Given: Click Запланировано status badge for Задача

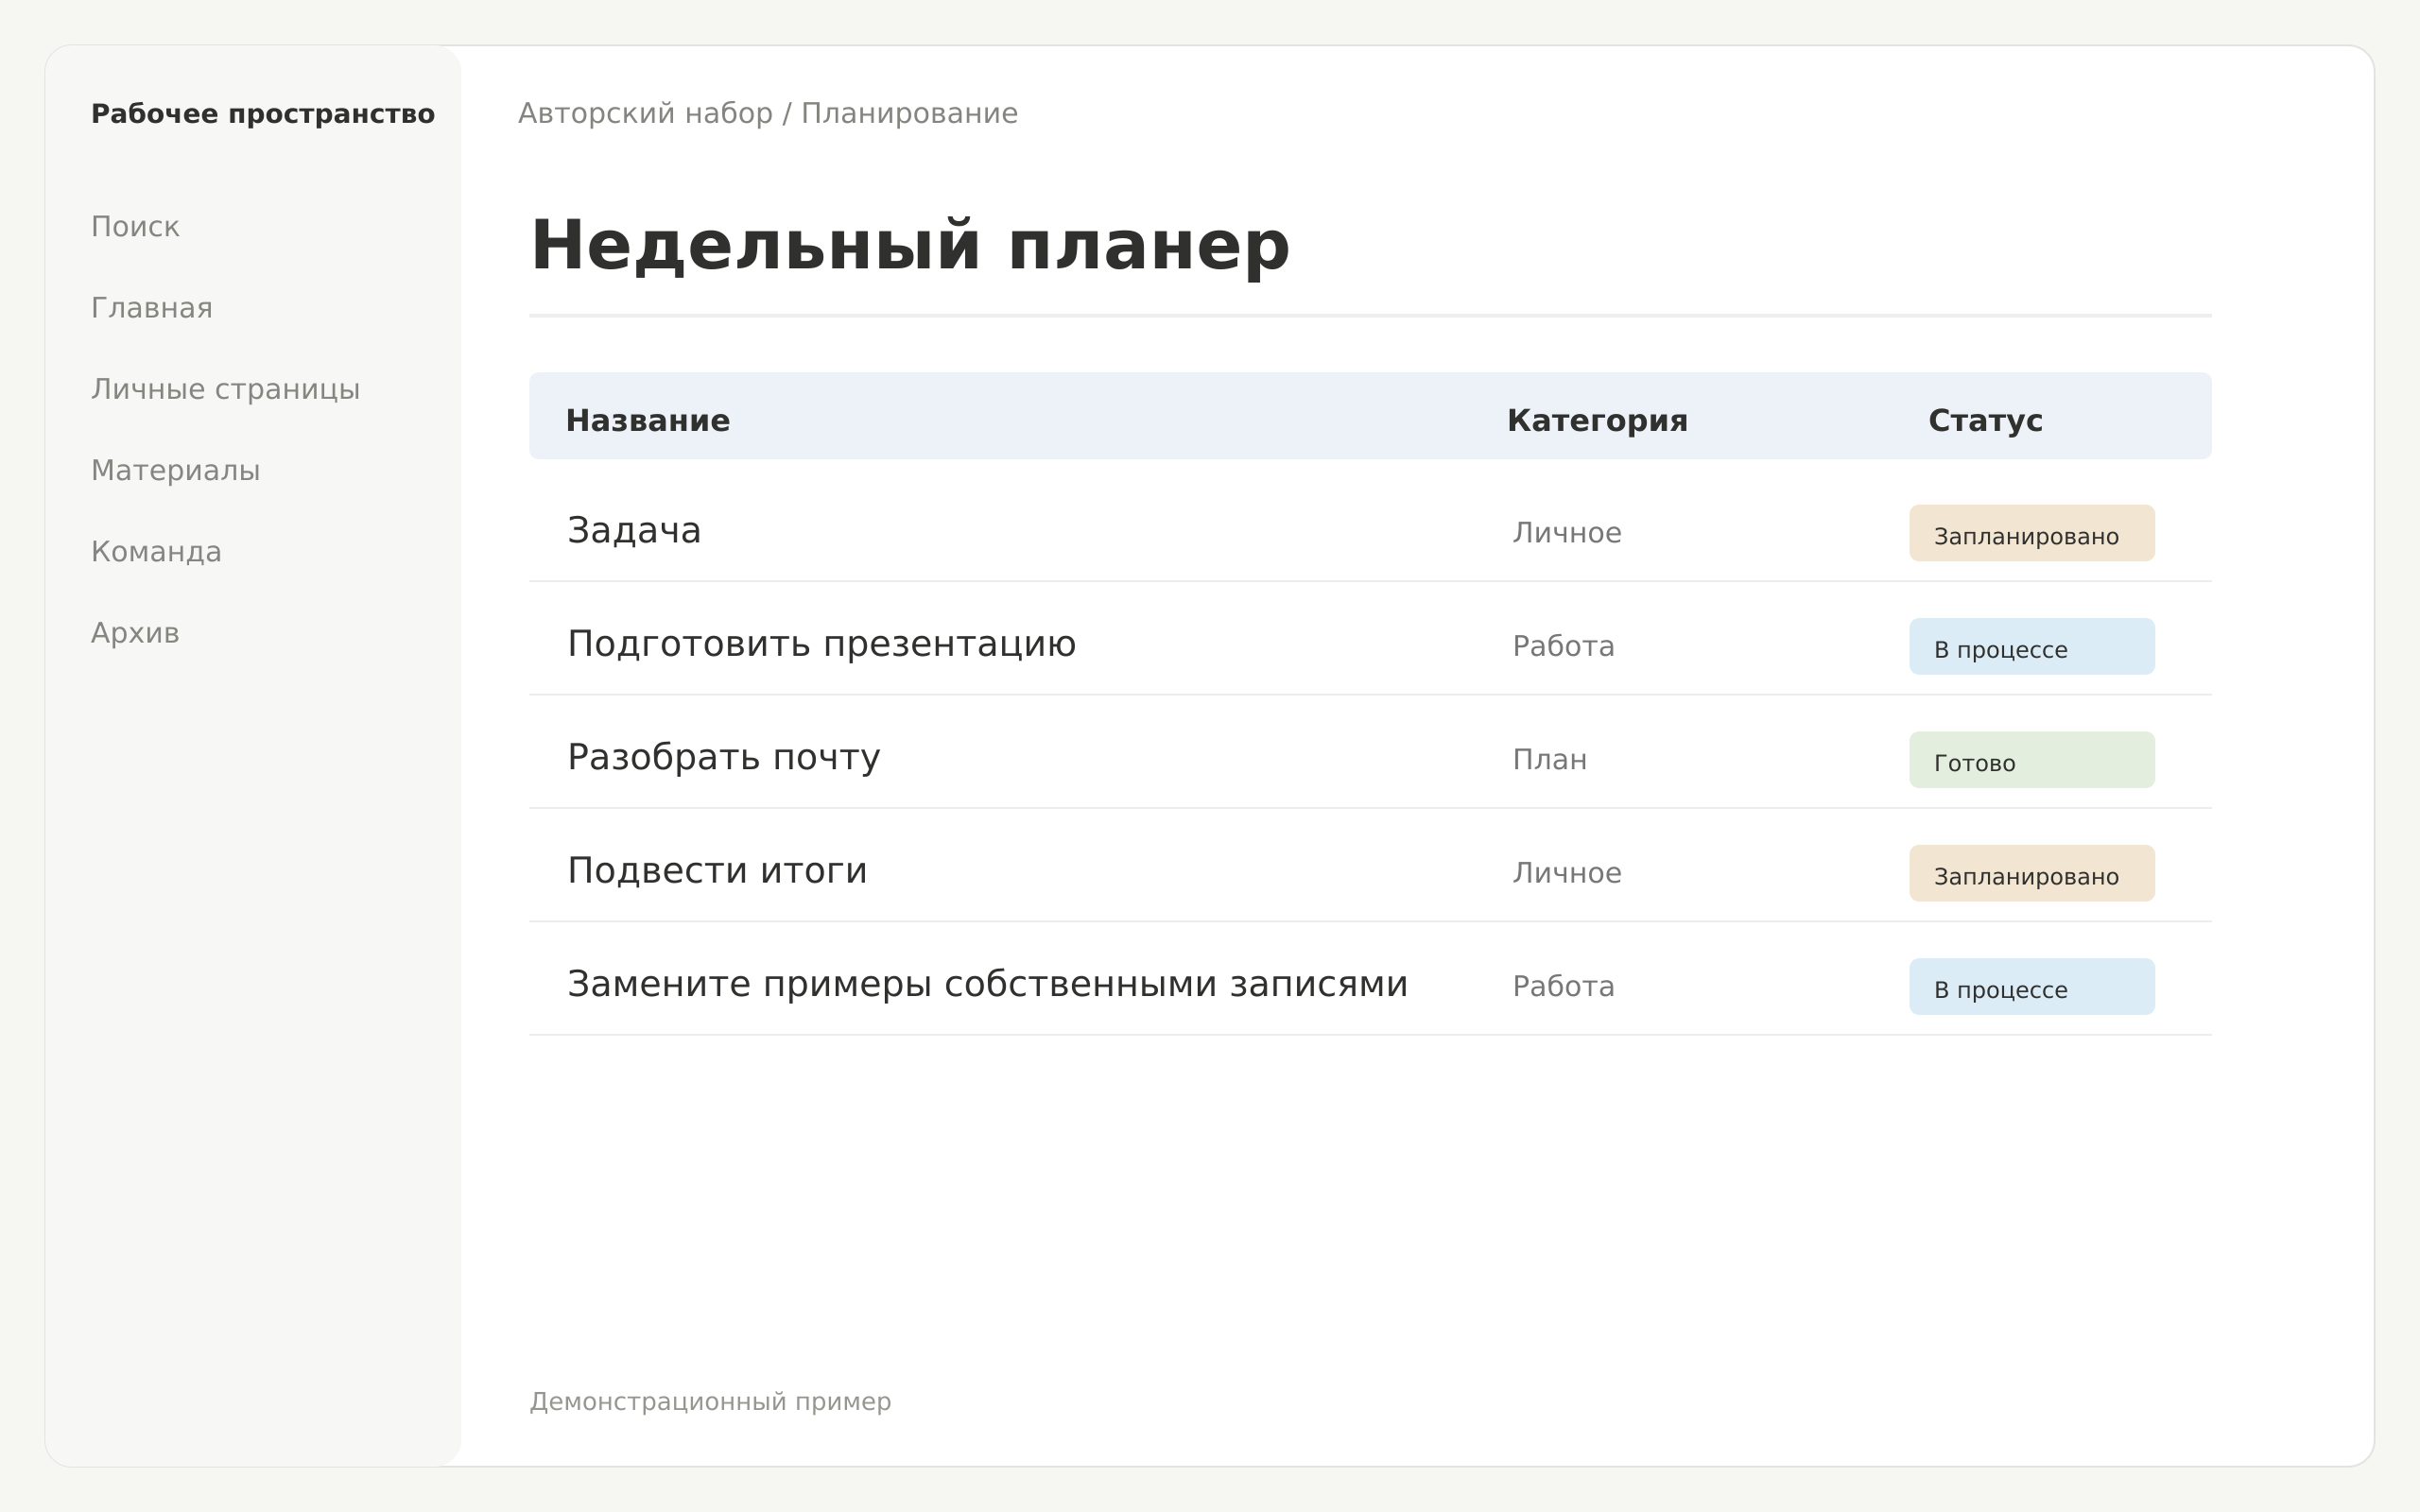Looking at the screenshot, I should point(2032,533).
